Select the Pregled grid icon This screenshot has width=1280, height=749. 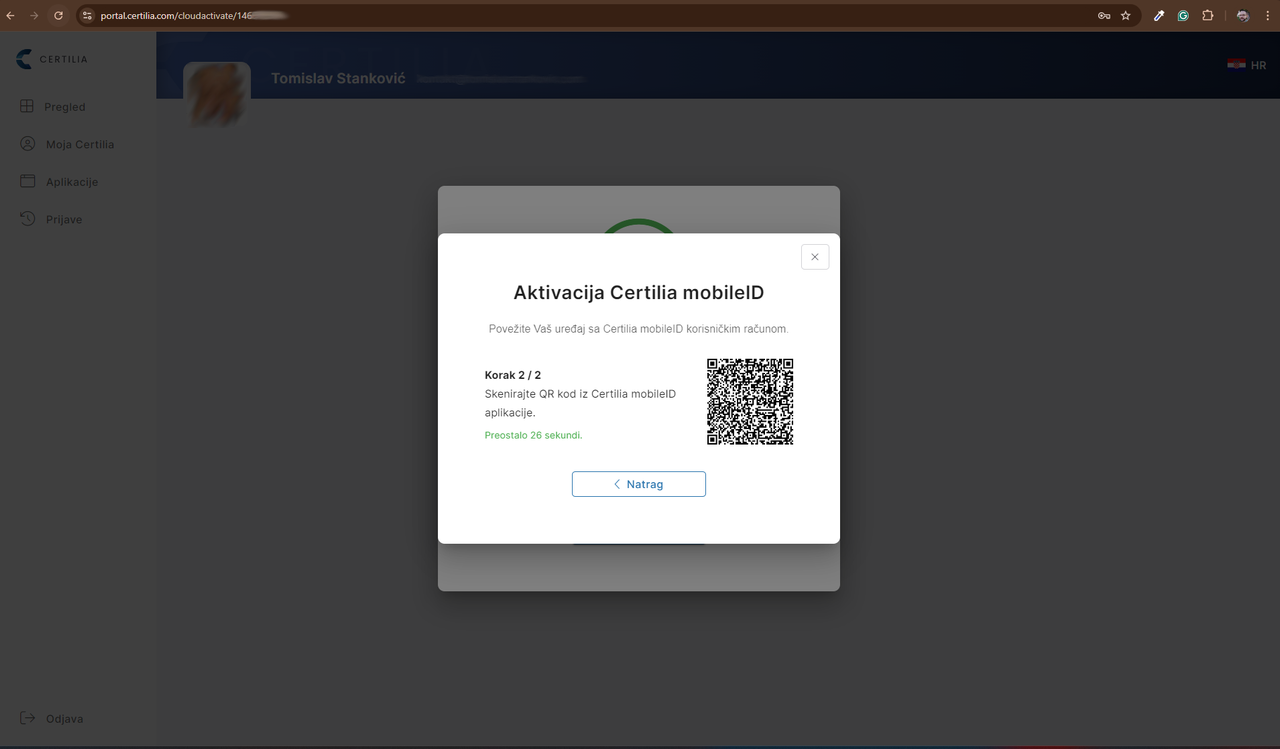26,106
